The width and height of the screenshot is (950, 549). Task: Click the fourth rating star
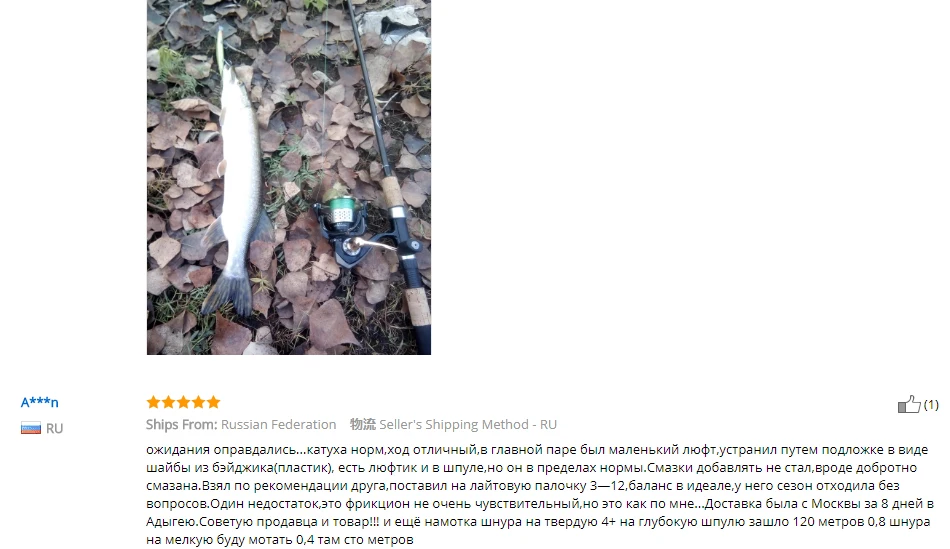(x=198, y=402)
